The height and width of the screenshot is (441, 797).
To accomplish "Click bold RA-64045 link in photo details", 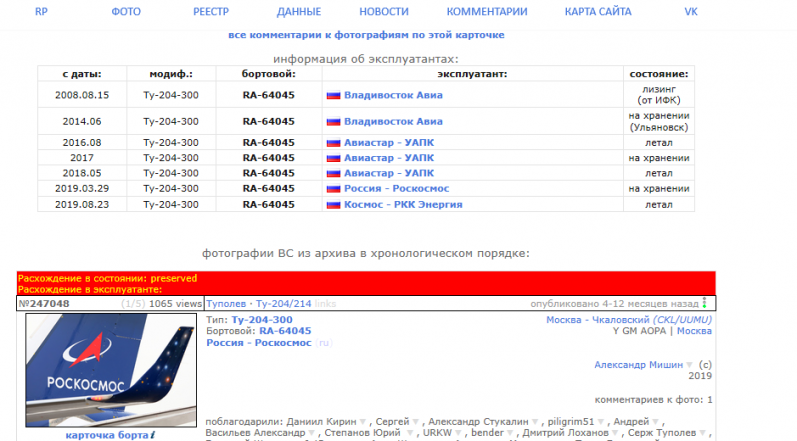I will pyautogui.click(x=285, y=330).
